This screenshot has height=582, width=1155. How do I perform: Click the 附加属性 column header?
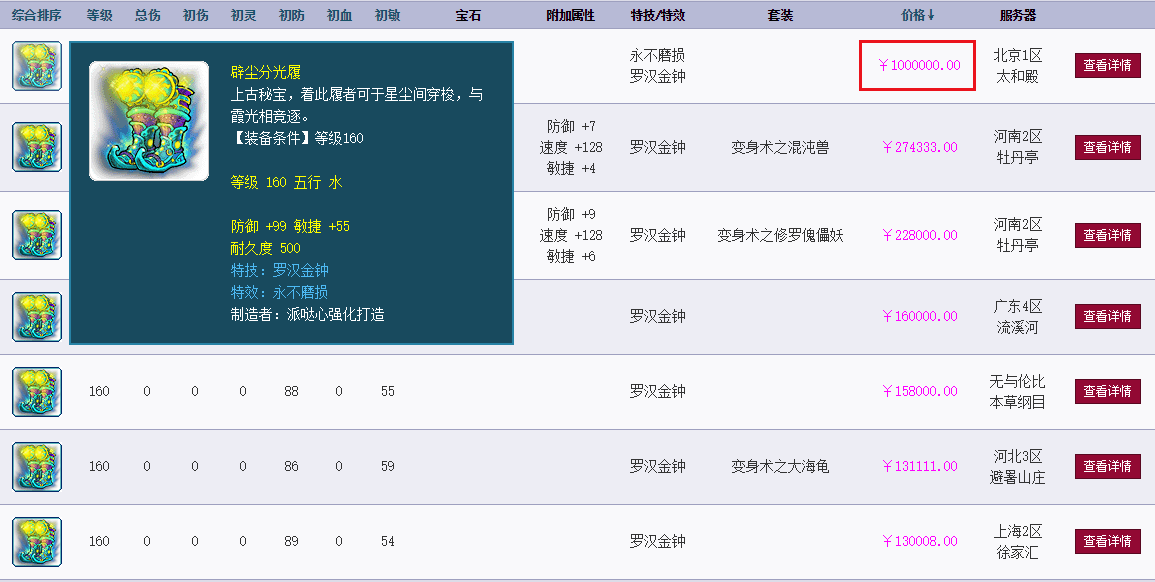571,15
